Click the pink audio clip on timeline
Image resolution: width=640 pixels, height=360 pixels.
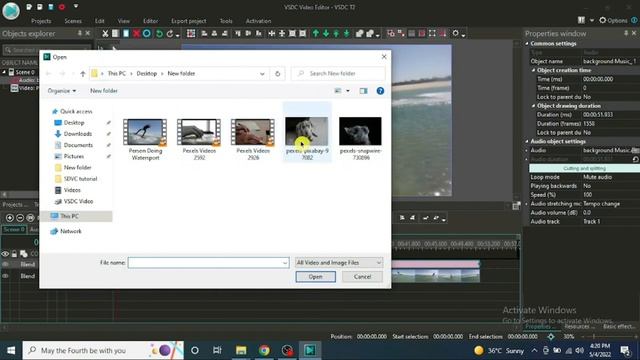[x=436, y=264]
